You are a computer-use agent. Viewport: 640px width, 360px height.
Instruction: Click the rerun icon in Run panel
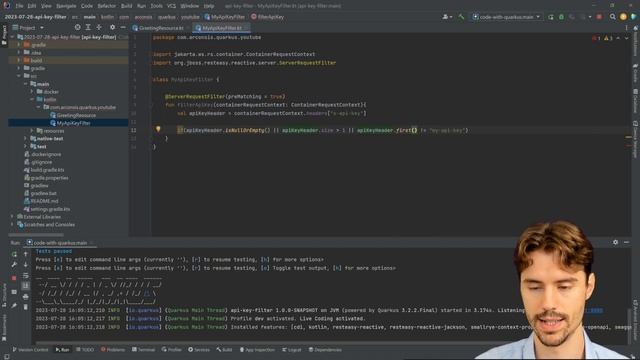pyautogui.click(x=14, y=254)
